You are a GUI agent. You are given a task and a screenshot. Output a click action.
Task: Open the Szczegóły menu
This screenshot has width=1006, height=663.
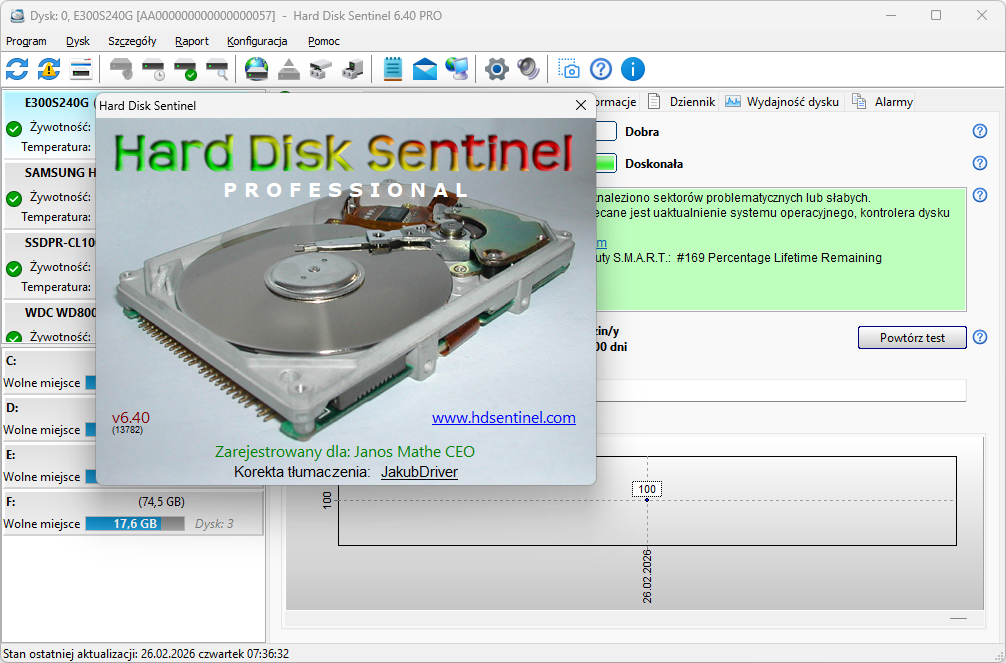pyautogui.click(x=132, y=41)
